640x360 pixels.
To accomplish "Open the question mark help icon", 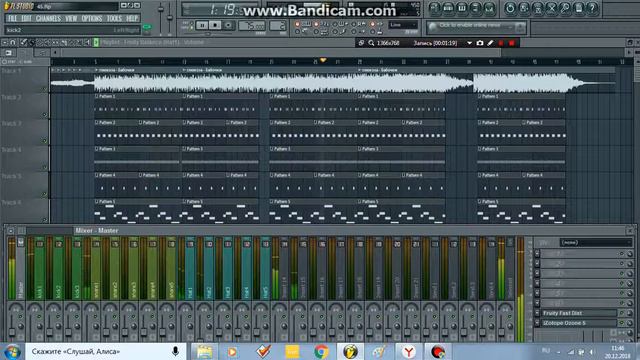I will pos(593,8).
